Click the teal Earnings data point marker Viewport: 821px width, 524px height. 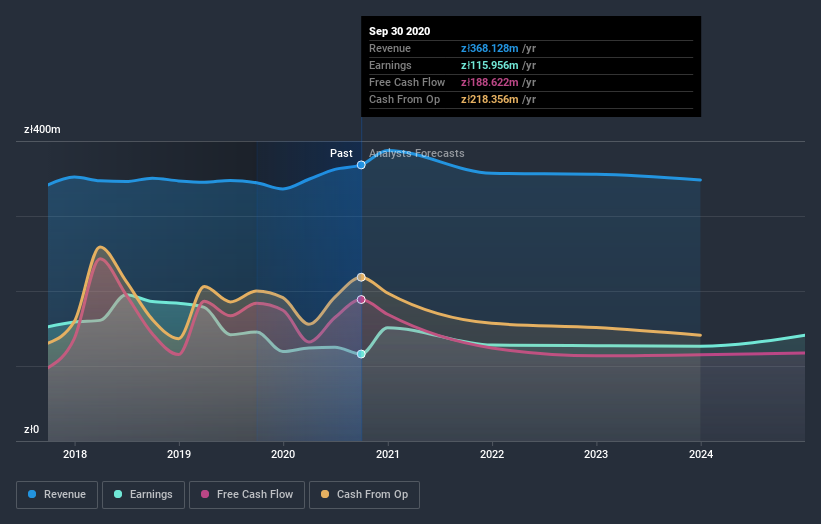pyautogui.click(x=361, y=354)
